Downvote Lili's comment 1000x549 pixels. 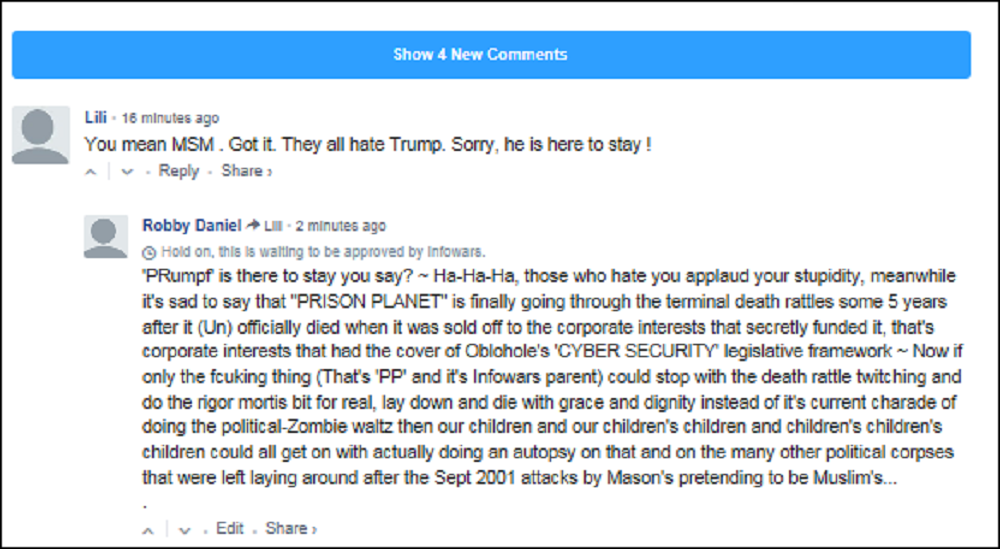click(x=127, y=172)
